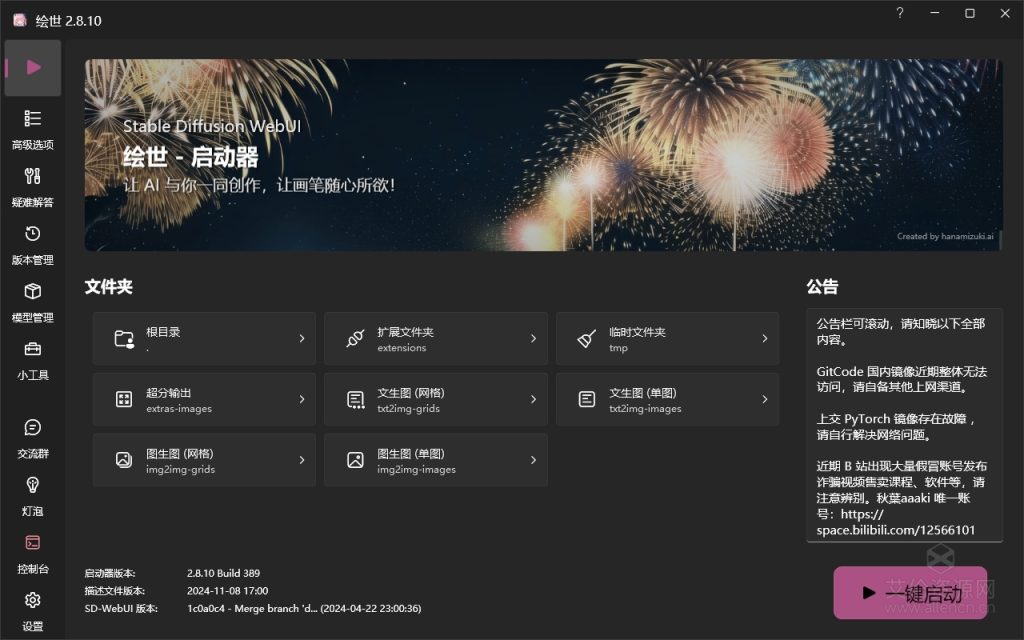
Task: Click the 'Created by hanamizuki.ai' credit
Action: [x=945, y=236]
